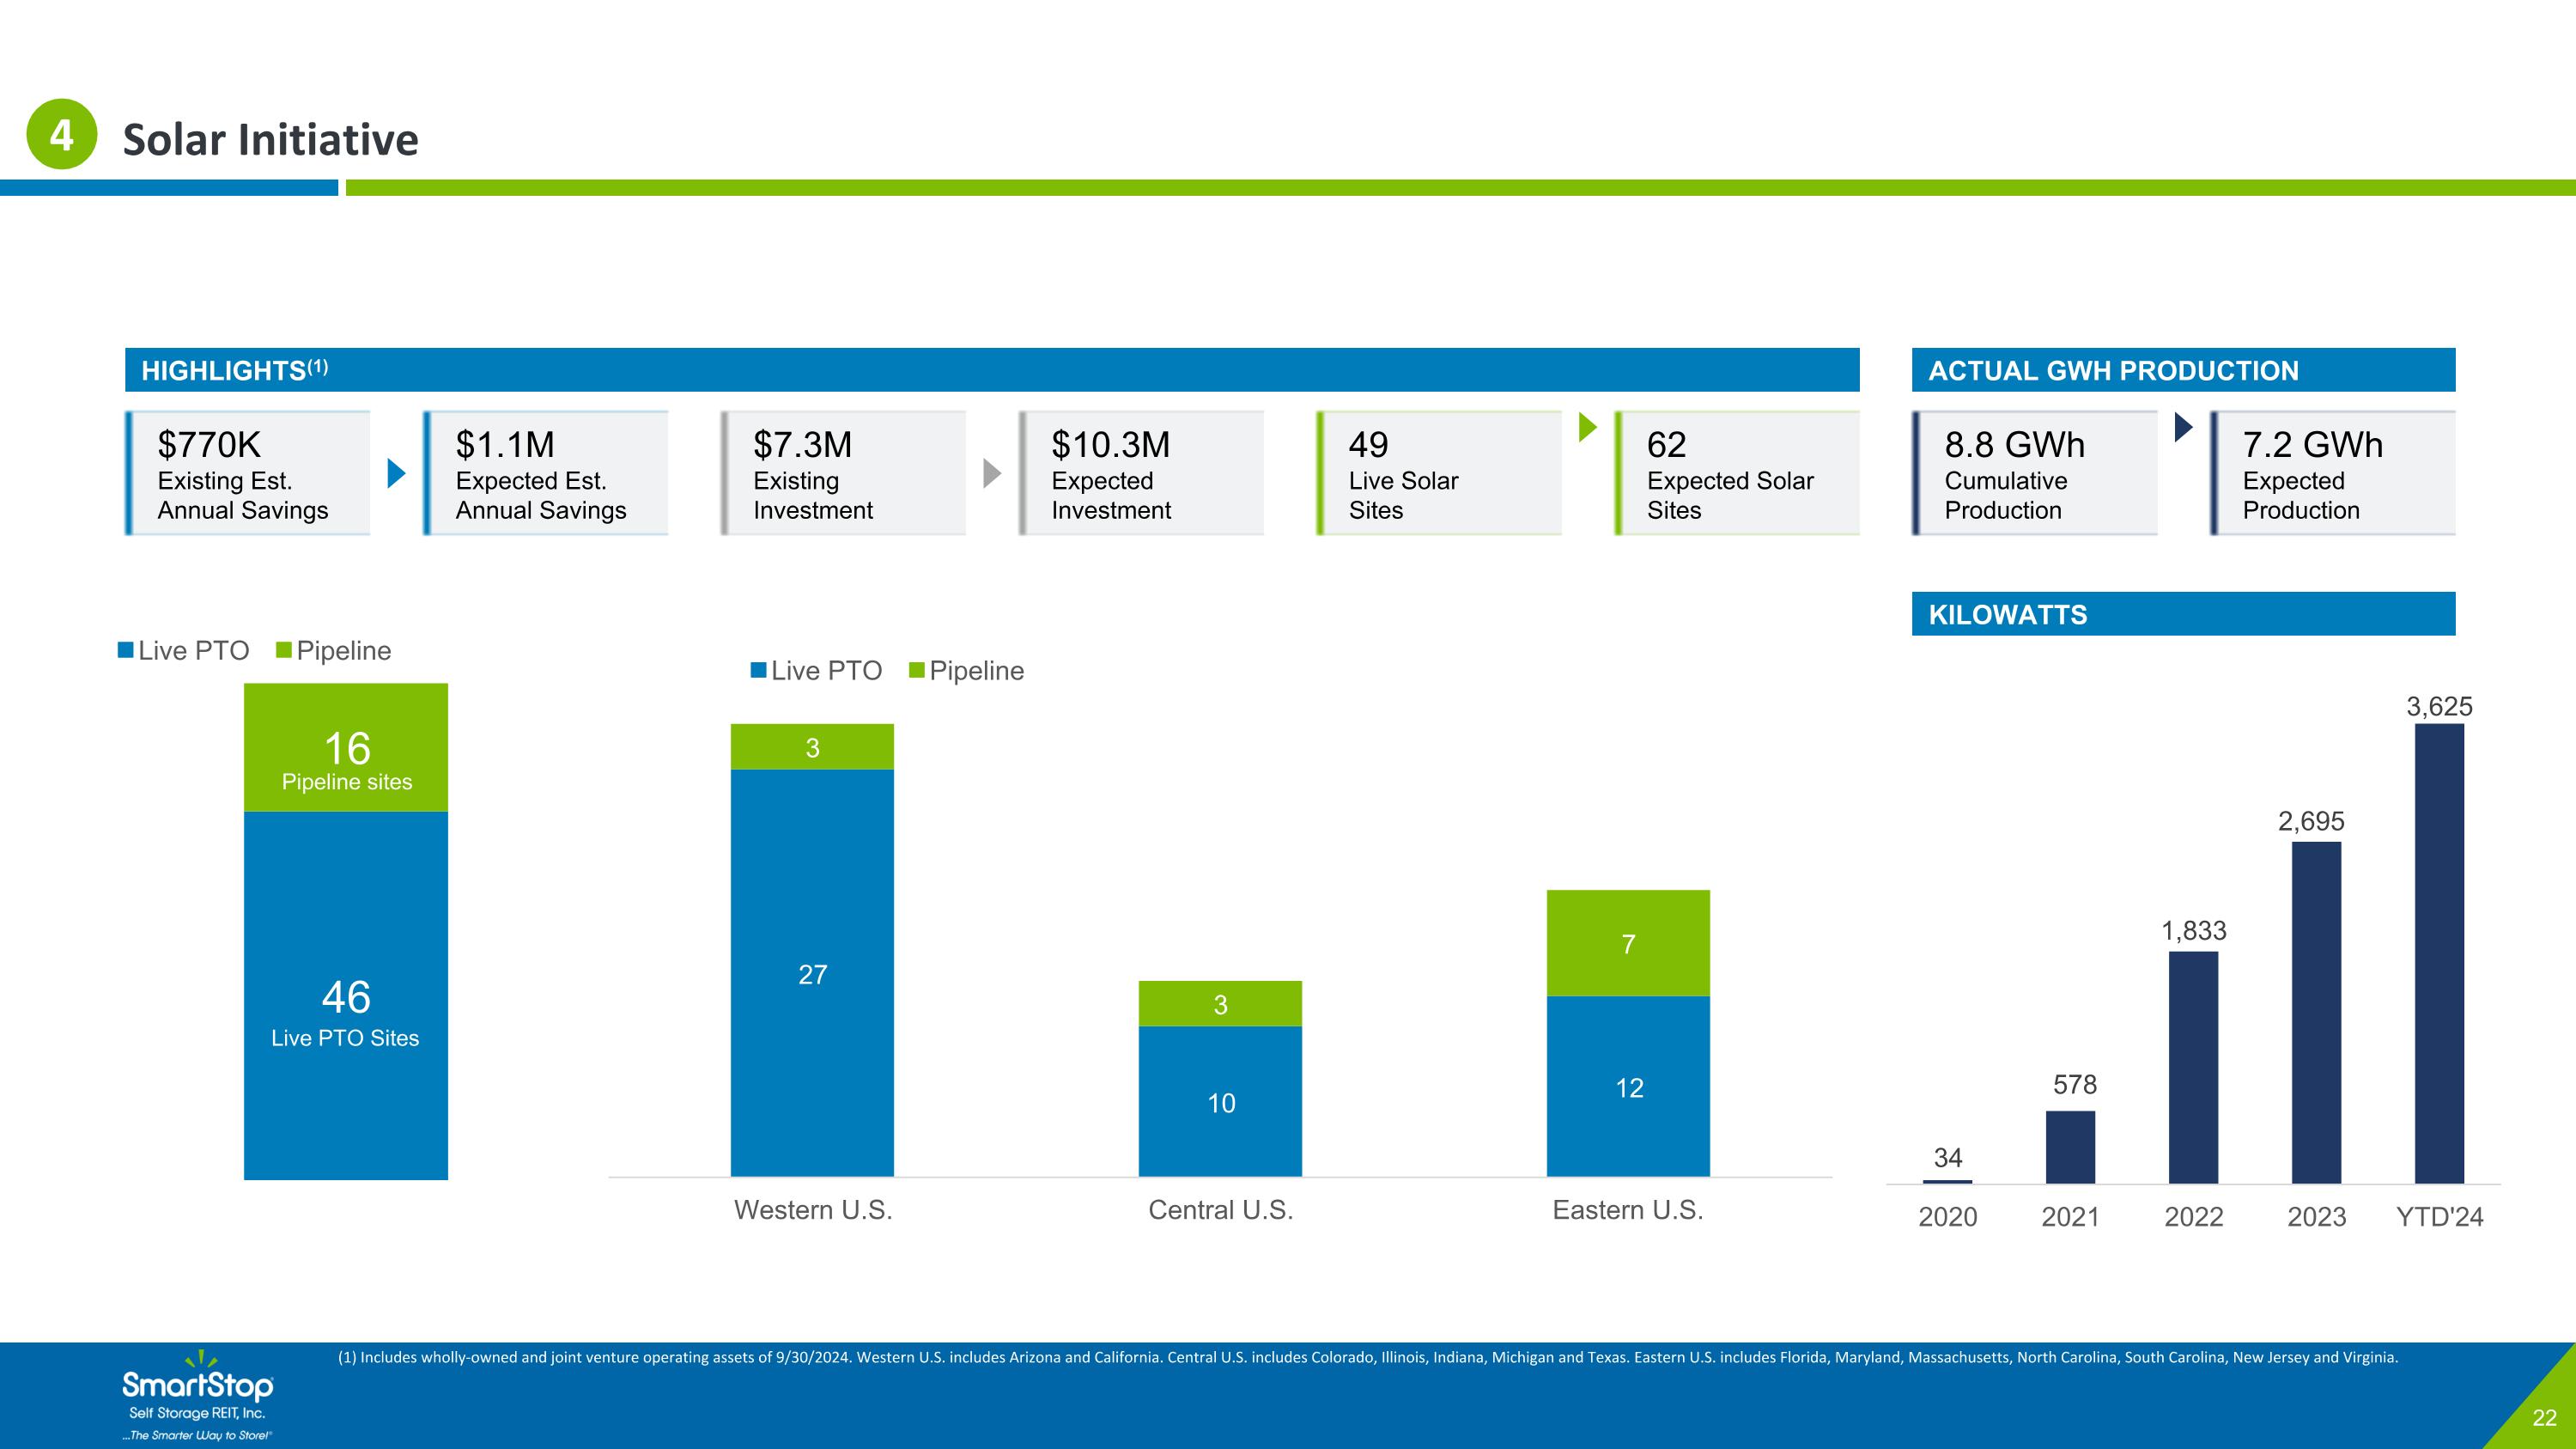Click the YTD'24 axis label

point(2439,1217)
